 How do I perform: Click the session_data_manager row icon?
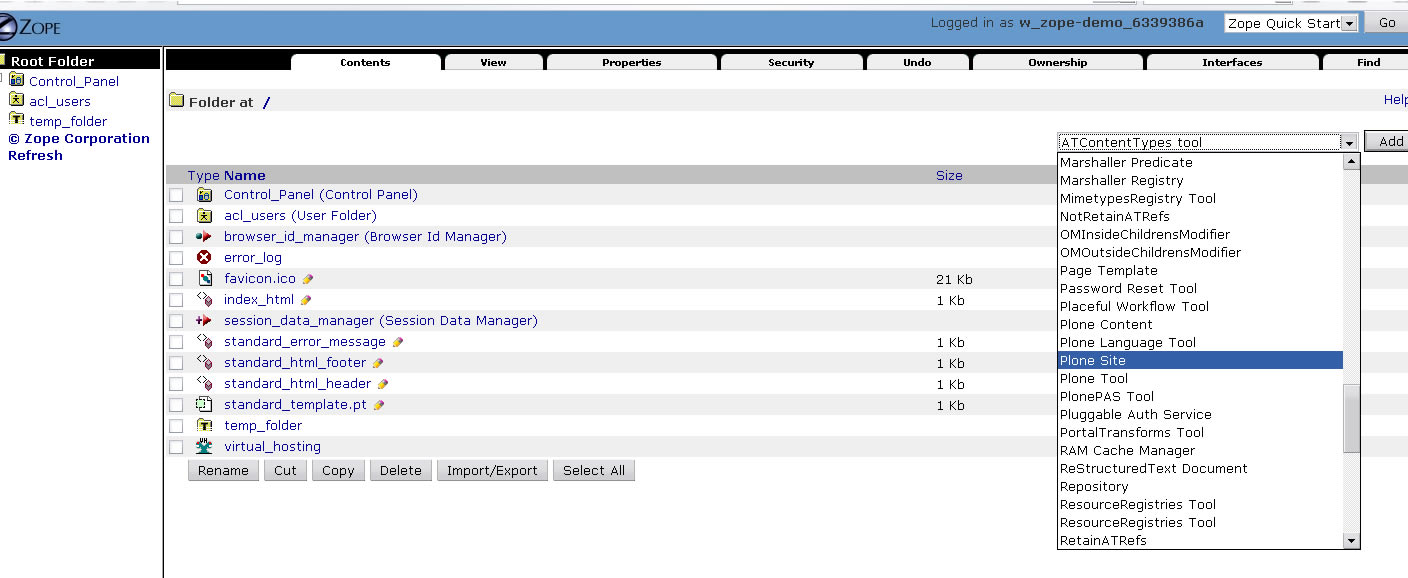(x=205, y=321)
